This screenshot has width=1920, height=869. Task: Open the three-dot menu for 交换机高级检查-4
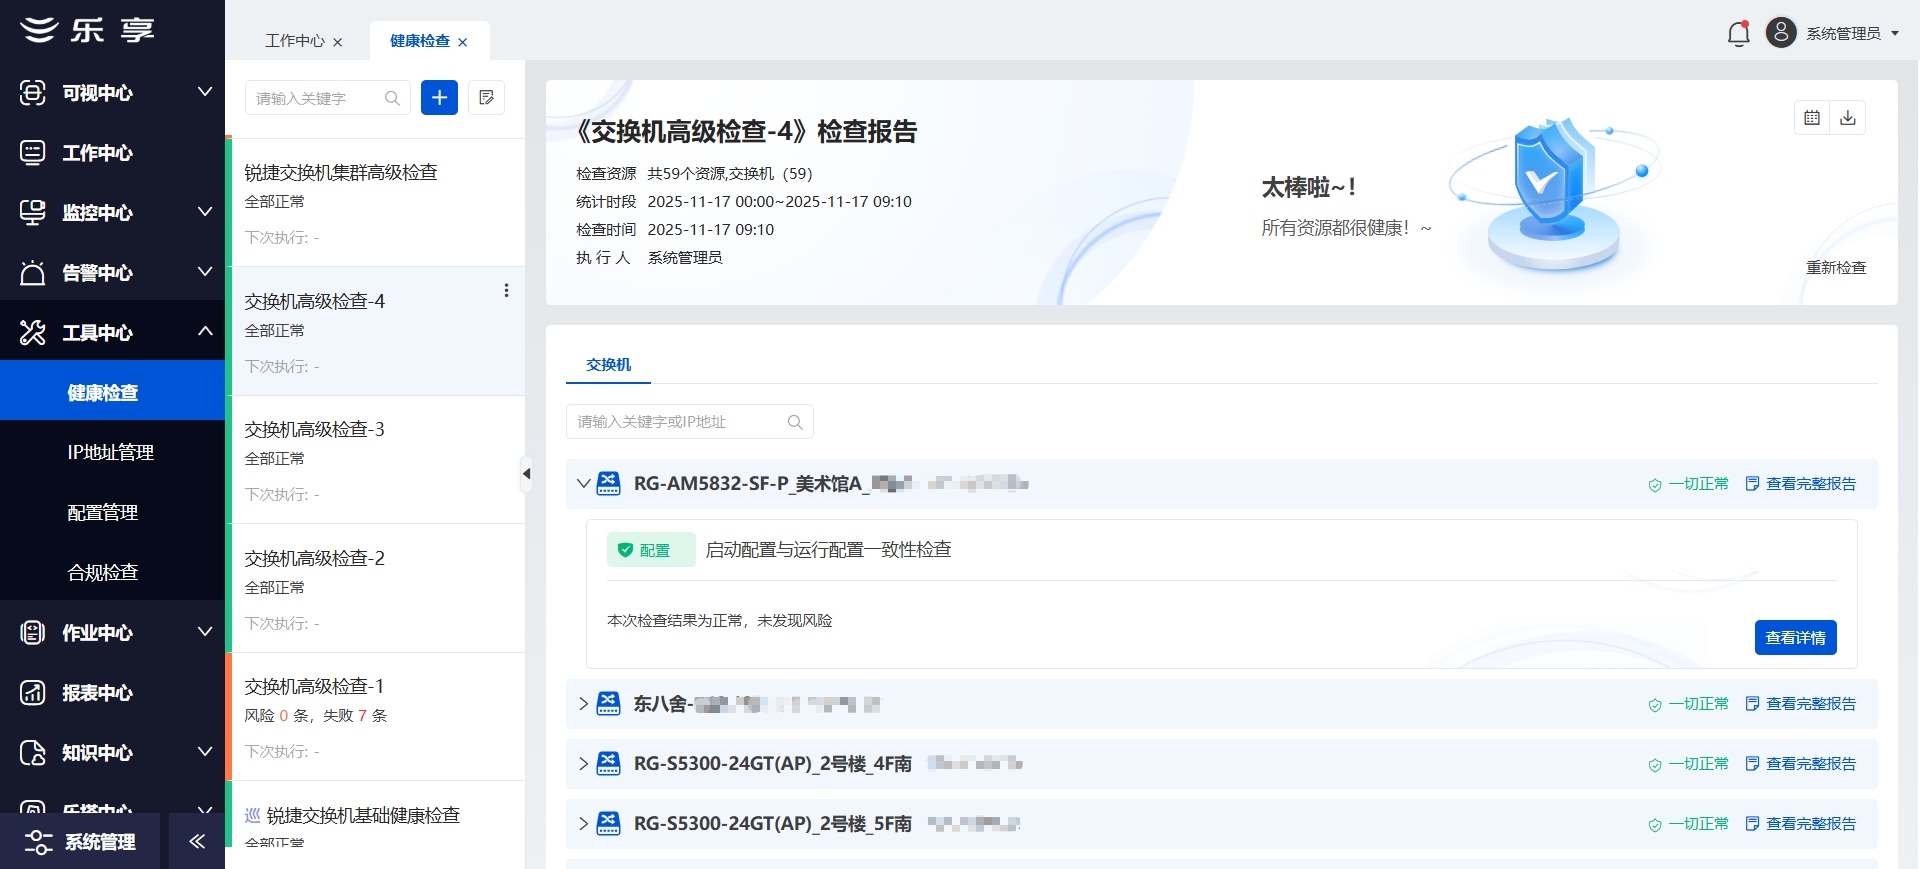tap(506, 290)
